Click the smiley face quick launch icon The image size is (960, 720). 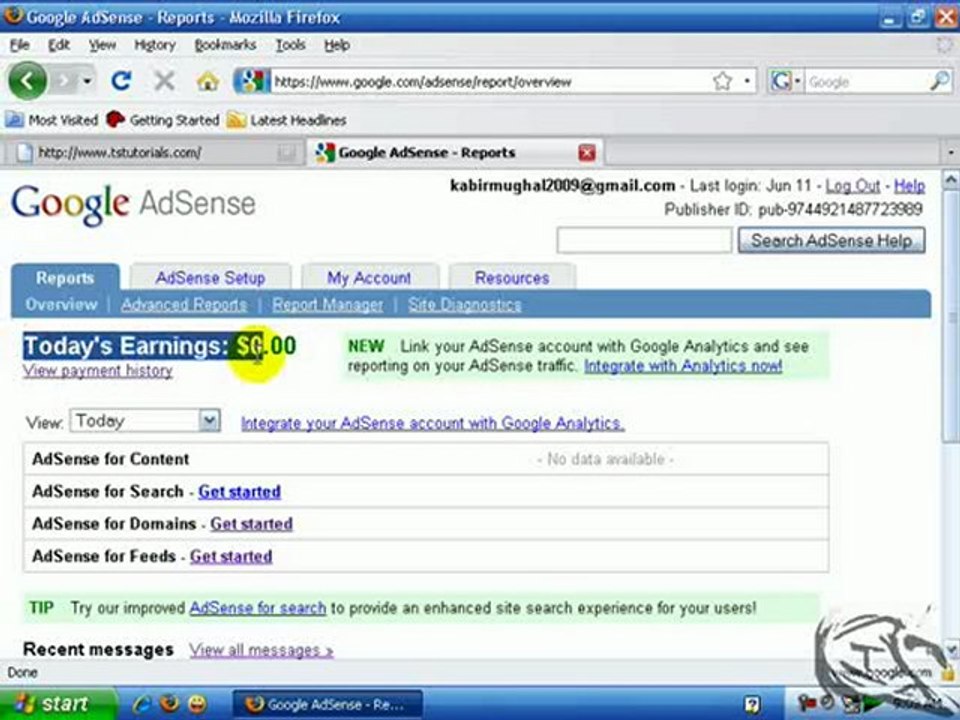tap(197, 704)
